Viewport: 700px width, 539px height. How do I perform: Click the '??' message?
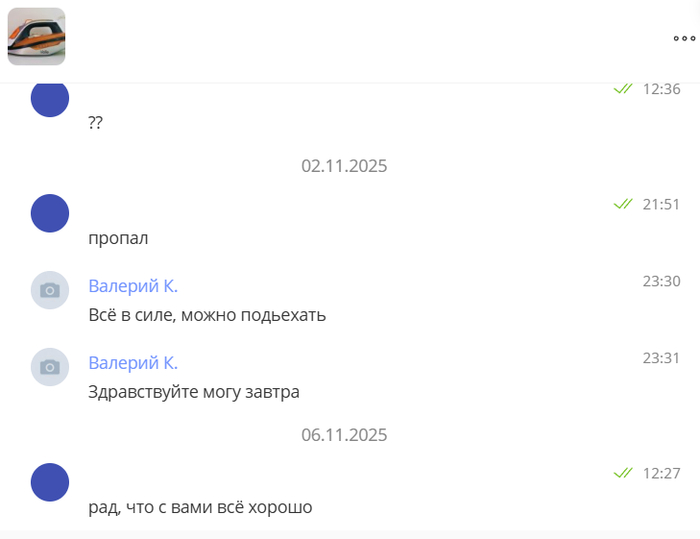pos(96,123)
